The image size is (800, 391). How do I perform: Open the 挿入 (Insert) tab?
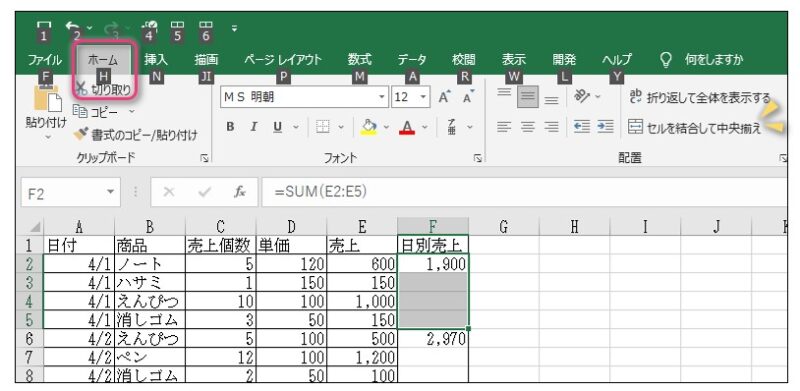coord(156,60)
